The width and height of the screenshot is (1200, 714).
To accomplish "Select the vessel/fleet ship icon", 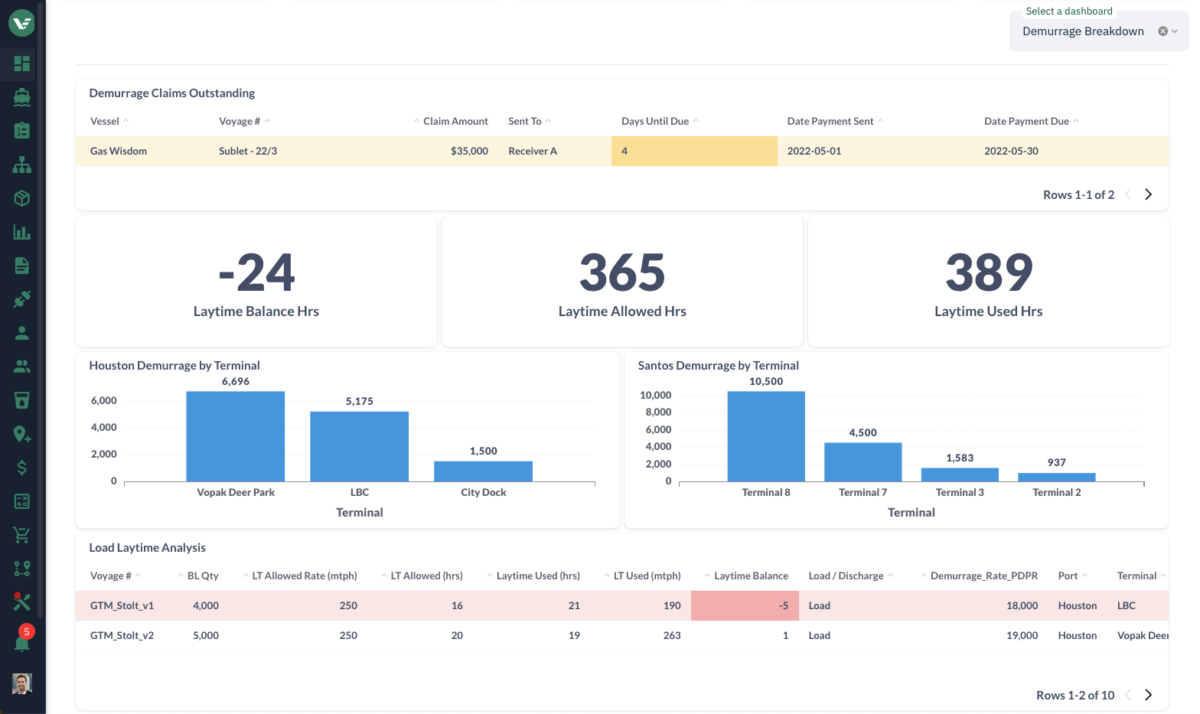I will (21, 97).
